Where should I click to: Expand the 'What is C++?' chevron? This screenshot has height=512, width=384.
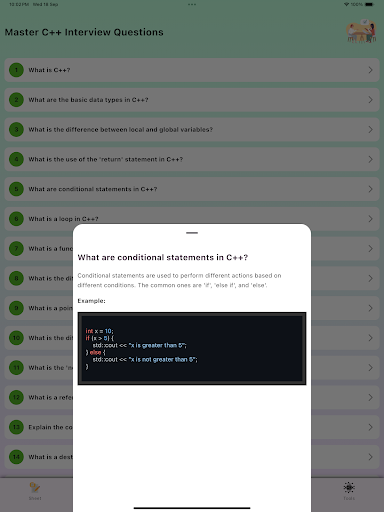pos(370,70)
